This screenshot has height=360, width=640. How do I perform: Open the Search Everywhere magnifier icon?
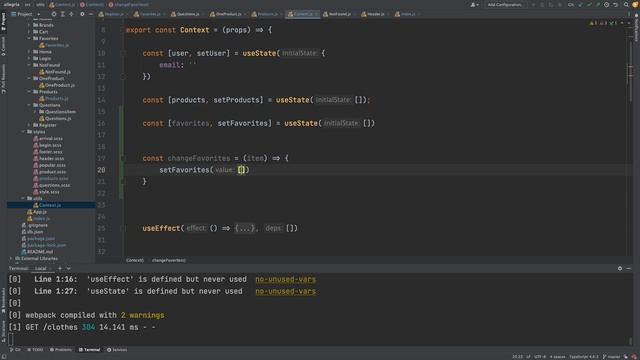tap(626, 5)
